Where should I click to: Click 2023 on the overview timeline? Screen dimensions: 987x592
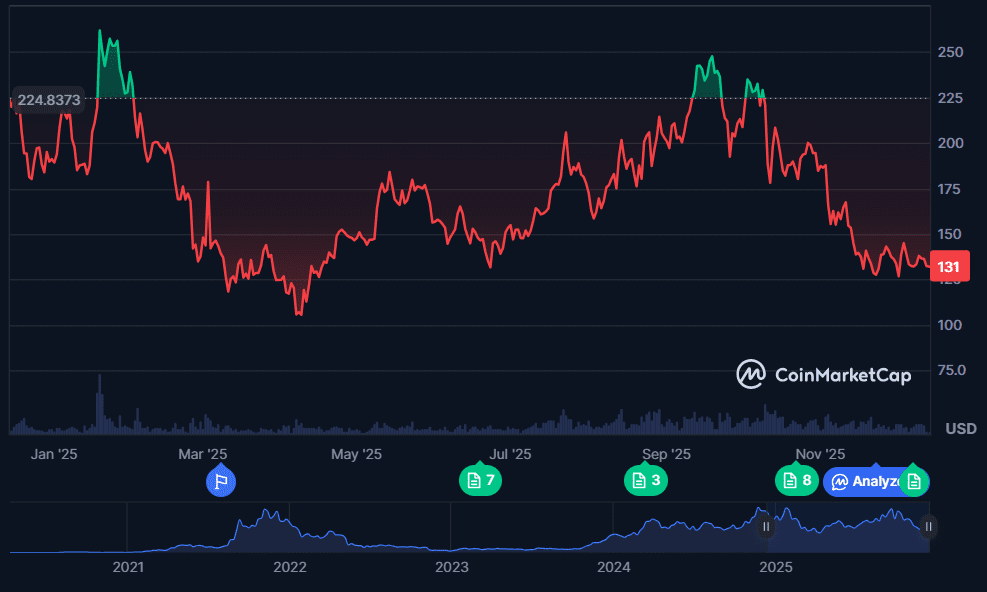pyautogui.click(x=452, y=568)
